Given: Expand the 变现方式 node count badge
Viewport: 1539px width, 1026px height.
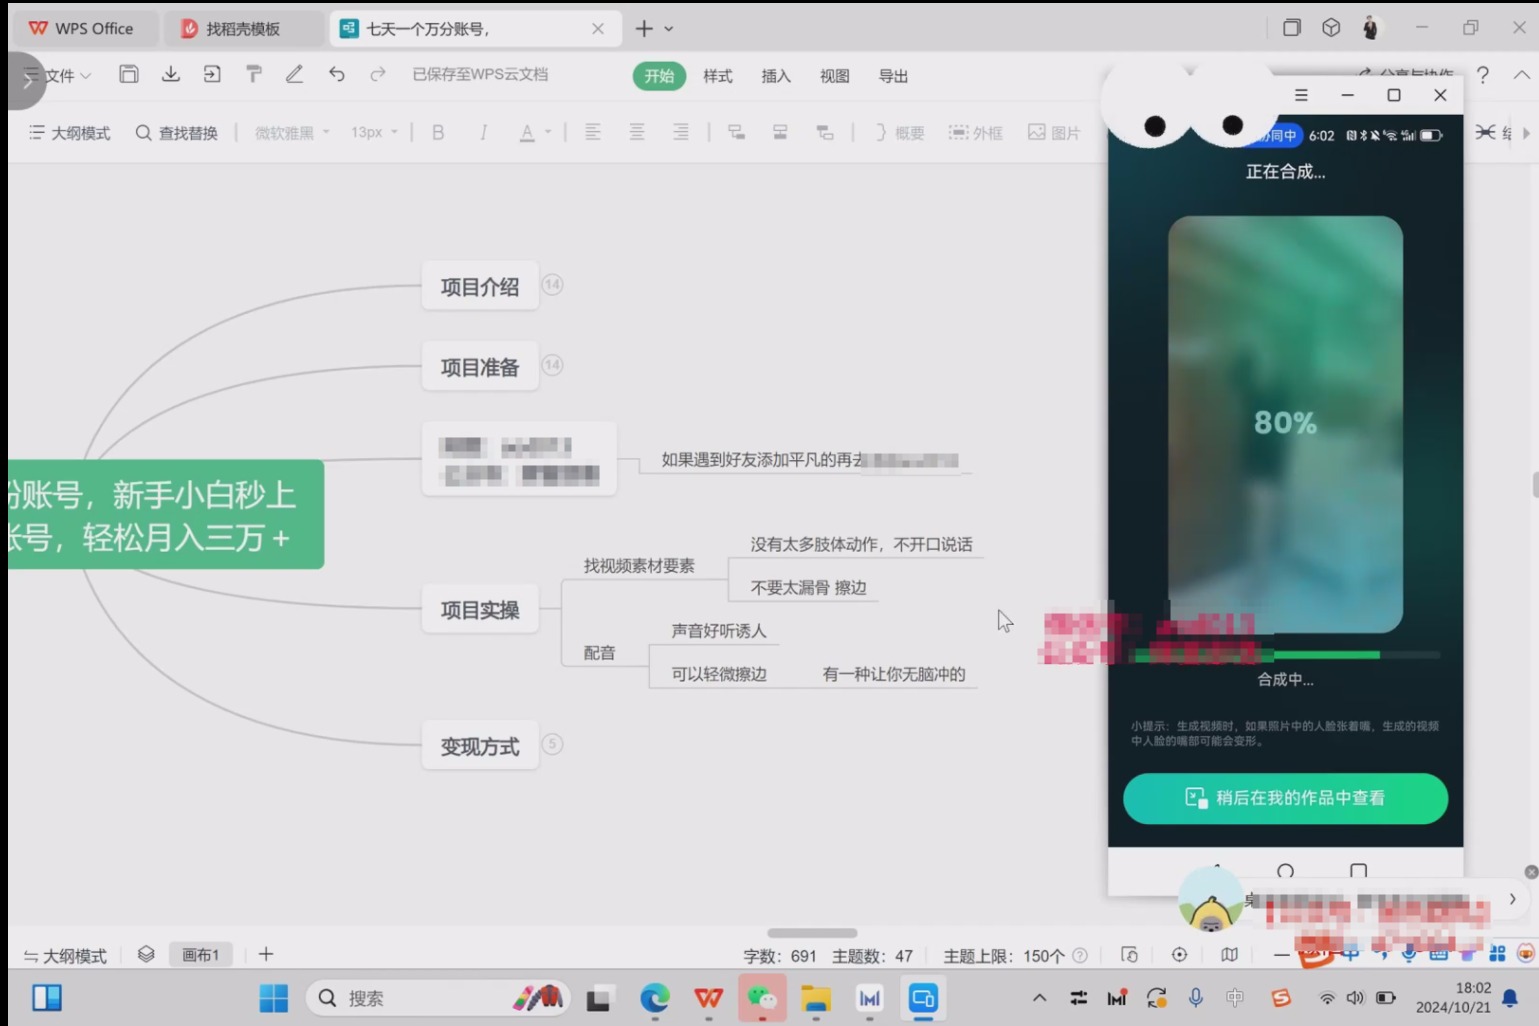Looking at the screenshot, I should click(x=552, y=744).
